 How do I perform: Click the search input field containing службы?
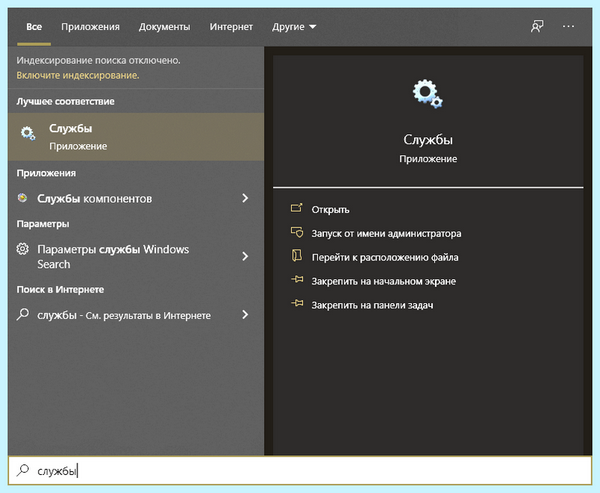(x=300, y=470)
